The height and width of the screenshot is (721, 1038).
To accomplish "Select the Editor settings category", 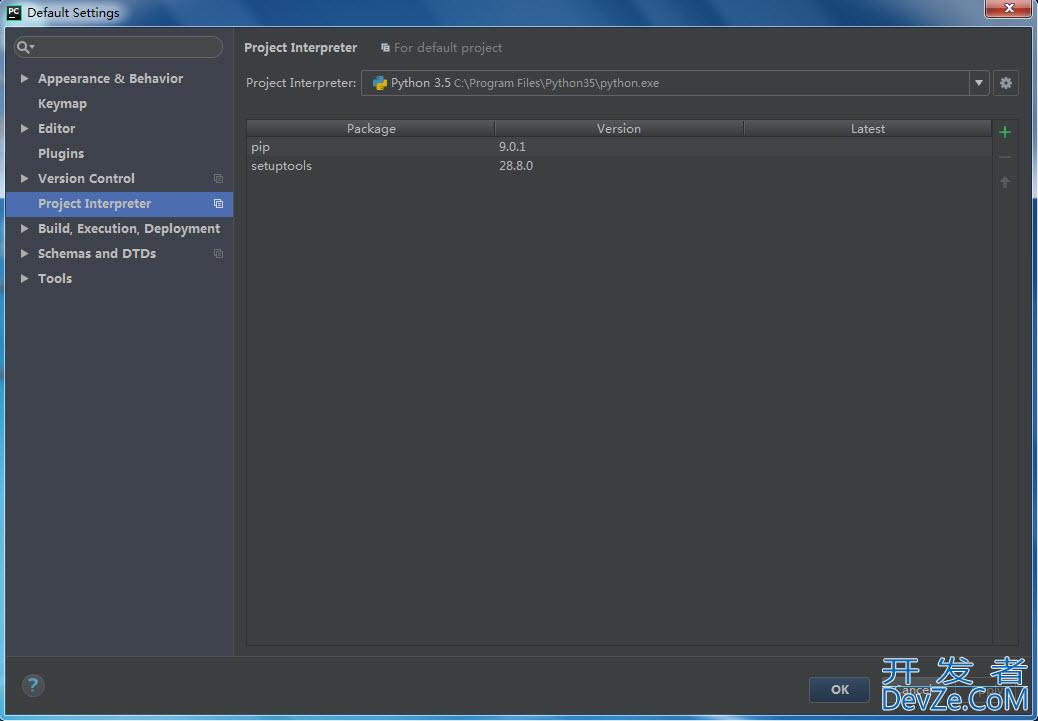I will point(56,128).
